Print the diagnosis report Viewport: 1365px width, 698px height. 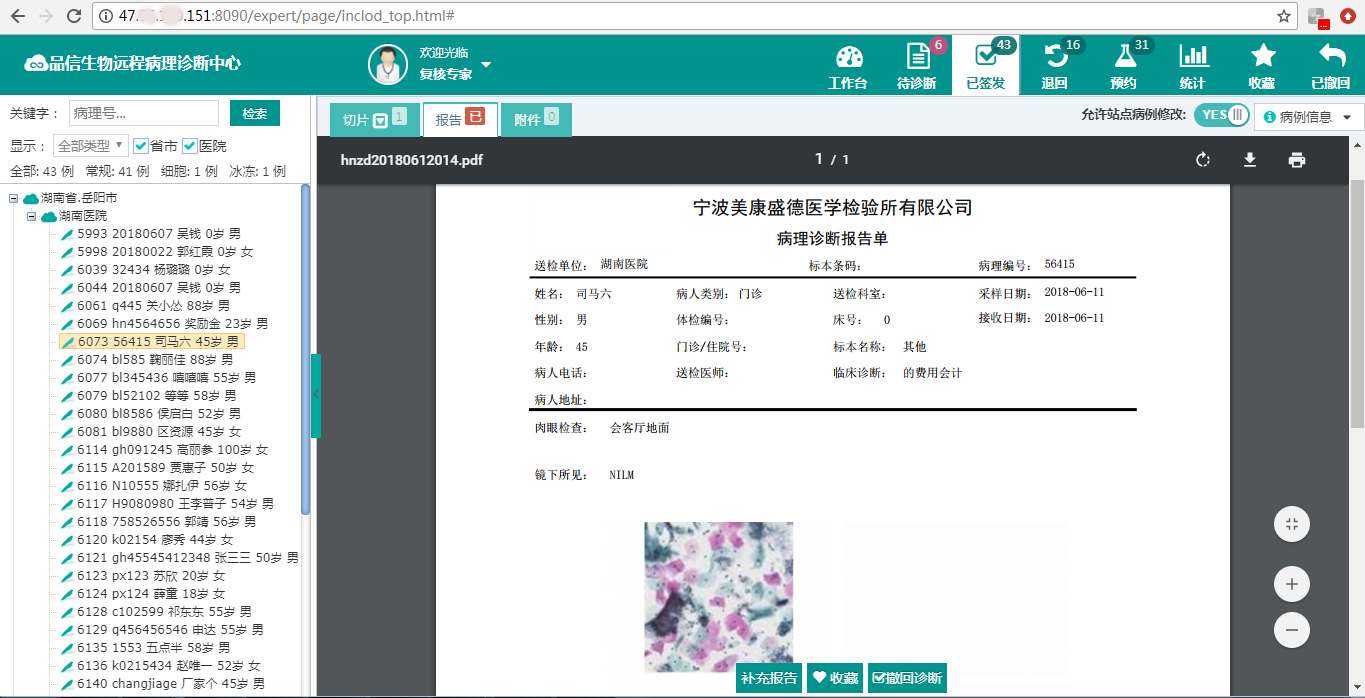pyautogui.click(x=1297, y=159)
